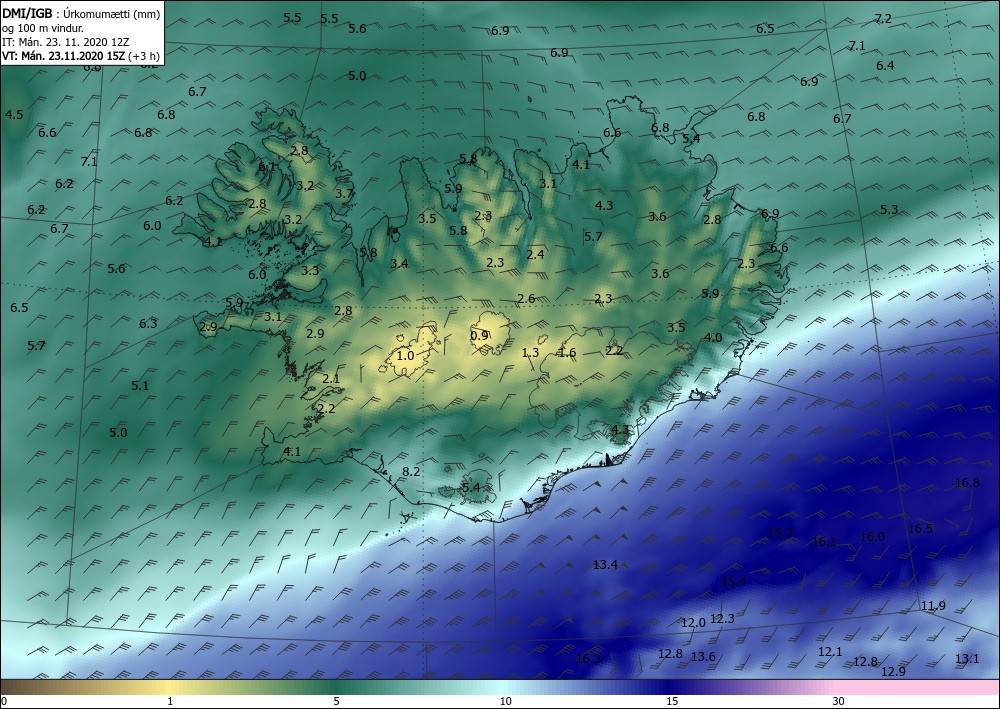Viewport: 1000px width, 709px height.
Task: Click the 5.3 value on the map
Action: 889,210
